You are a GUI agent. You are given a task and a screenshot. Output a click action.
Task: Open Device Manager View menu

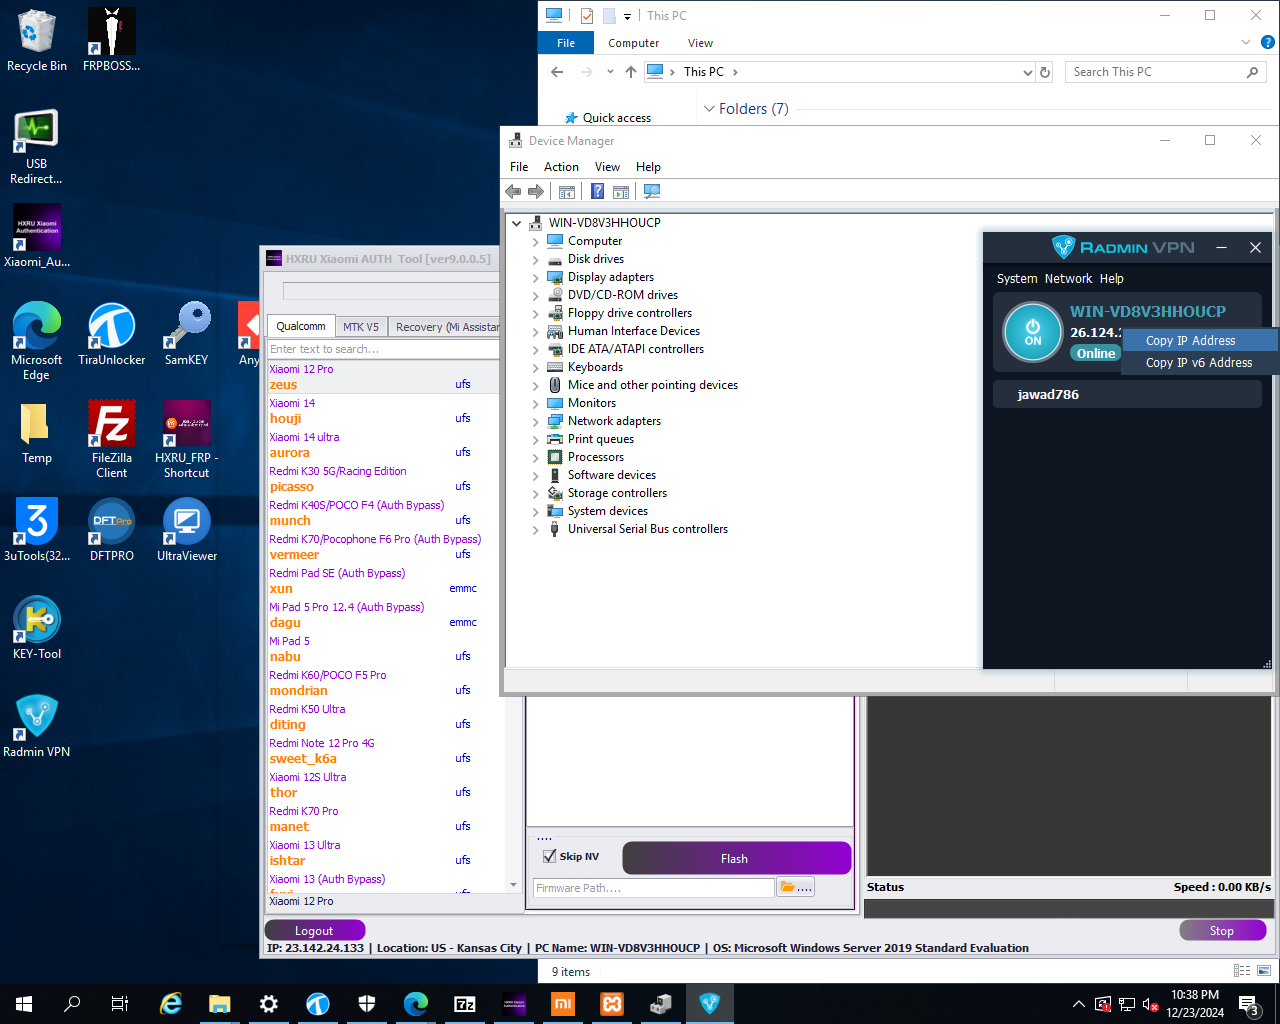click(607, 167)
